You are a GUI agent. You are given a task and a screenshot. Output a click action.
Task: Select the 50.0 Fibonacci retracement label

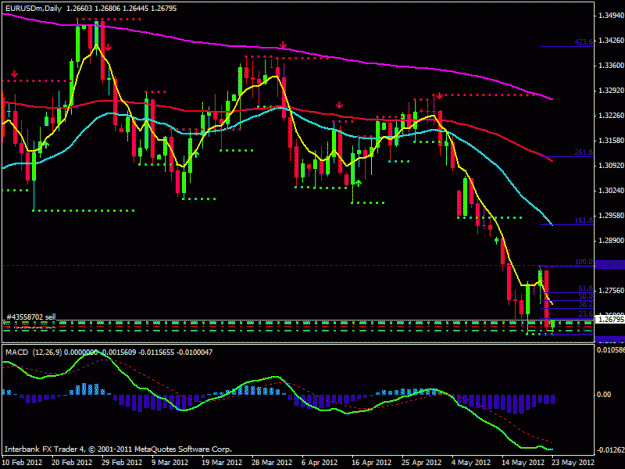click(x=585, y=296)
